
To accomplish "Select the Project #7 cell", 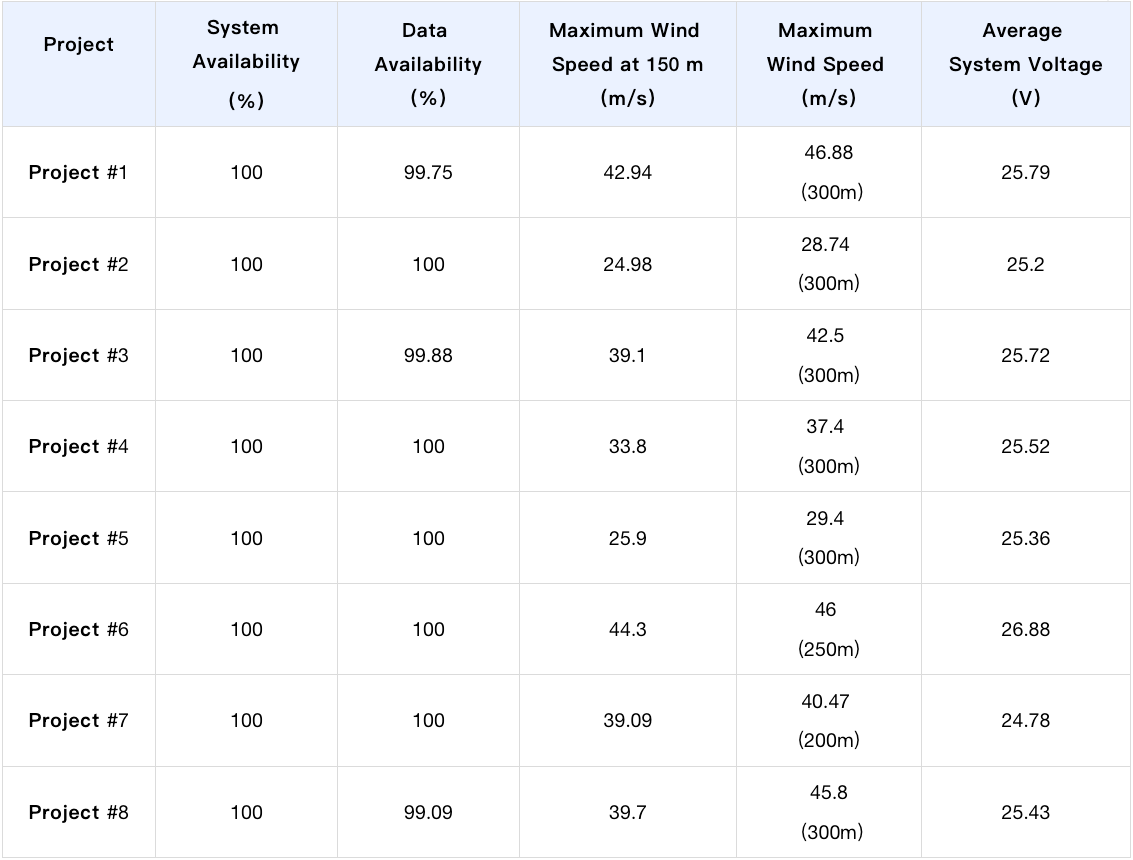I will click(x=78, y=721).
